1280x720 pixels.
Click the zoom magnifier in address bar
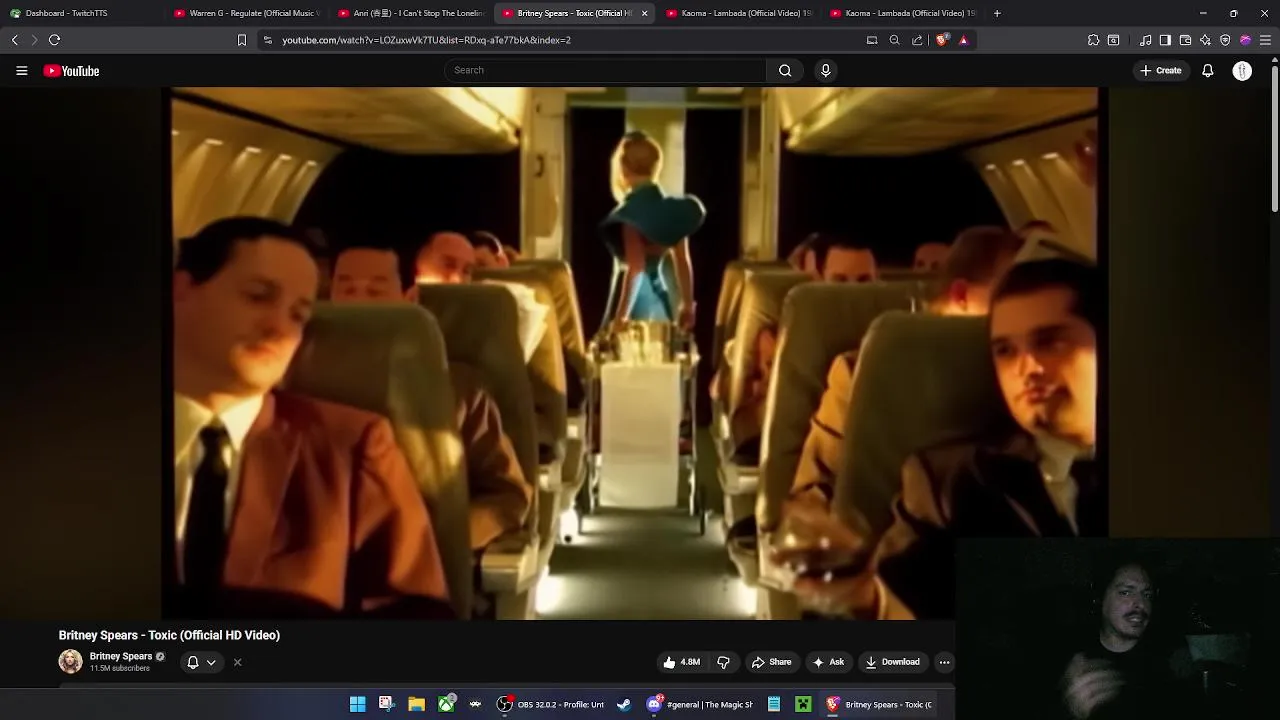[x=895, y=40]
